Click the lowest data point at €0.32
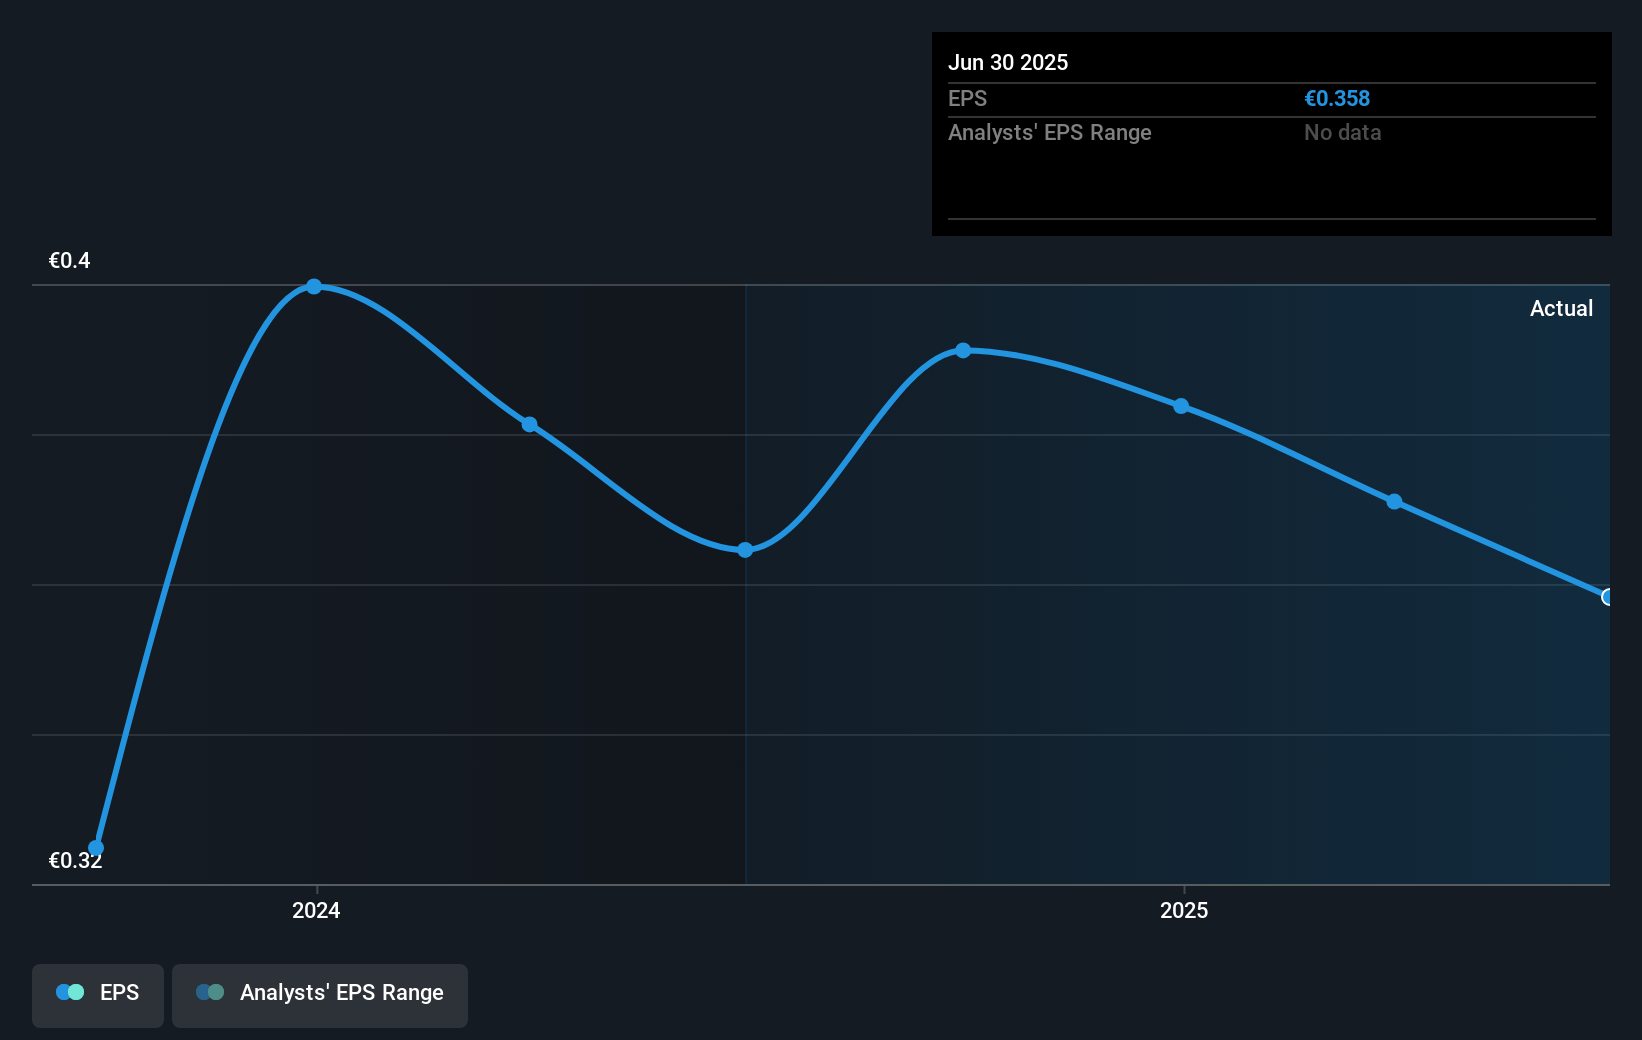This screenshot has width=1642, height=1040. coord(95,847)
